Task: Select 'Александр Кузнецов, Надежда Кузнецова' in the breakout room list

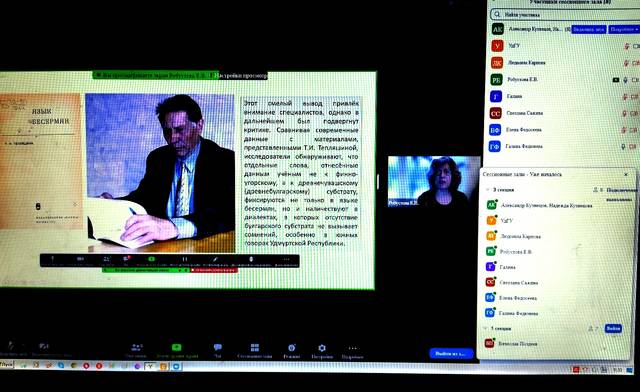Action: (x=547, y=205)
